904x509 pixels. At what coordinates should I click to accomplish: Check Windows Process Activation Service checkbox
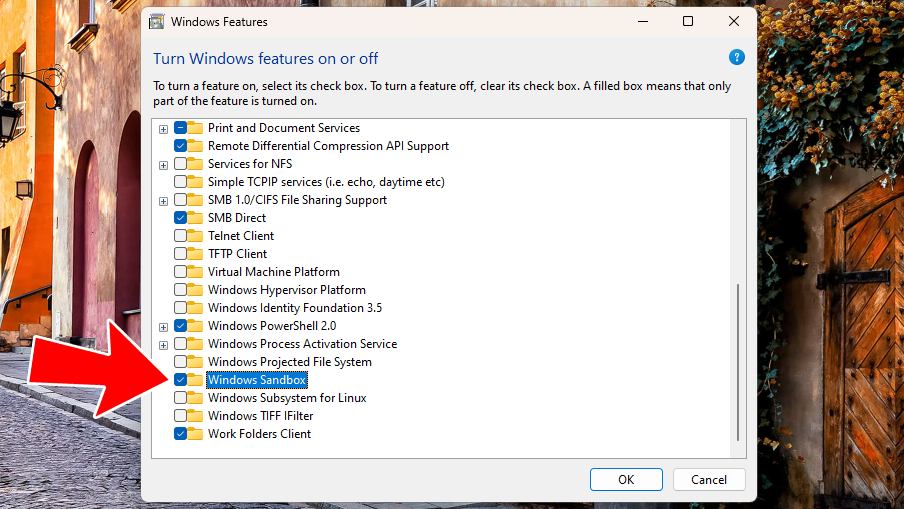click(180, 344)
